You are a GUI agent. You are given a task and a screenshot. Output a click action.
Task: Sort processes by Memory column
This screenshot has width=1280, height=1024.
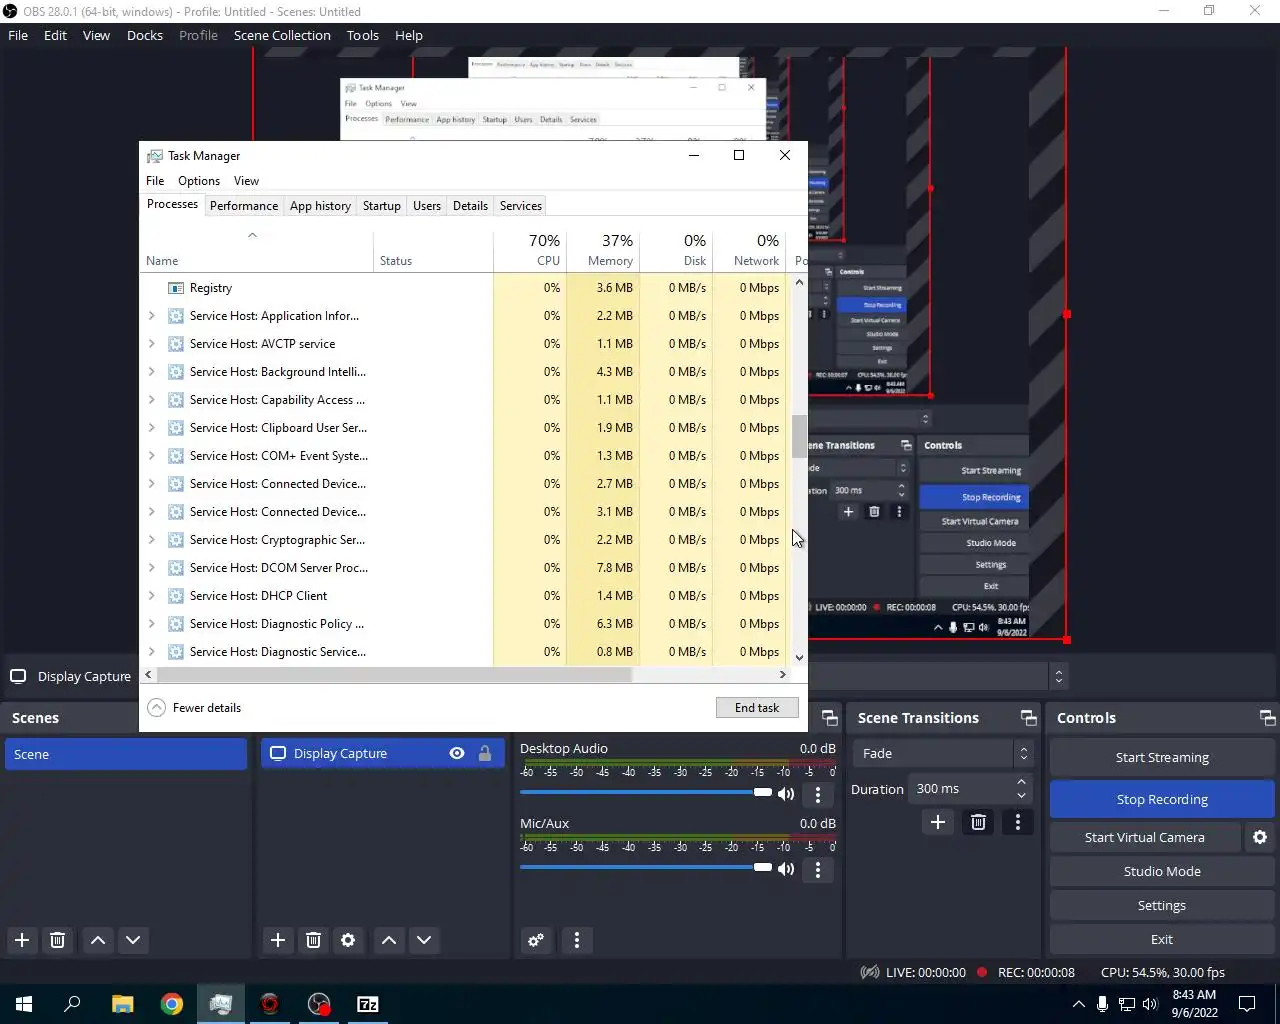coord(603,250)
